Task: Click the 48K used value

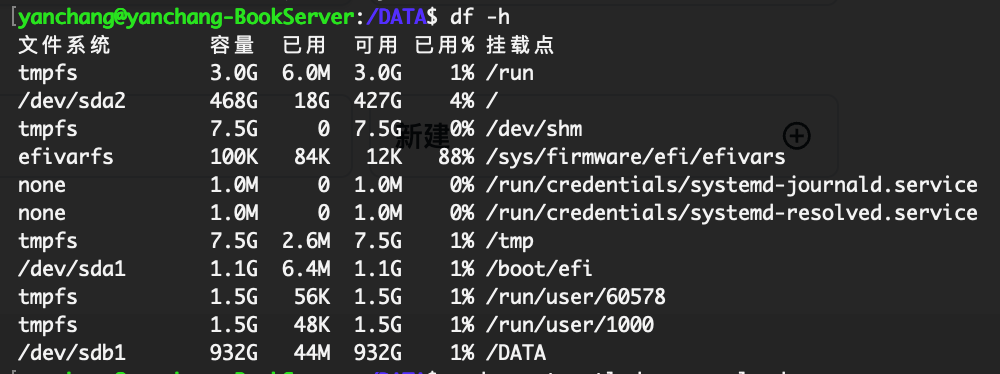Action: [312, 325]
